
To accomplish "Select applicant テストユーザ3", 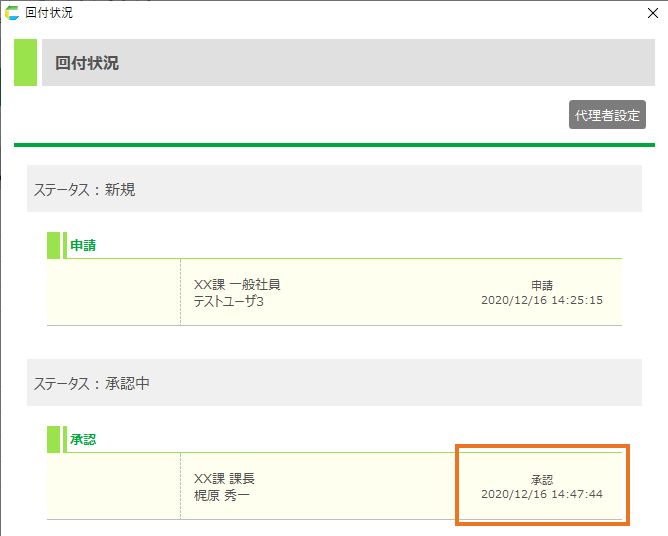I will tap(229, 301).
